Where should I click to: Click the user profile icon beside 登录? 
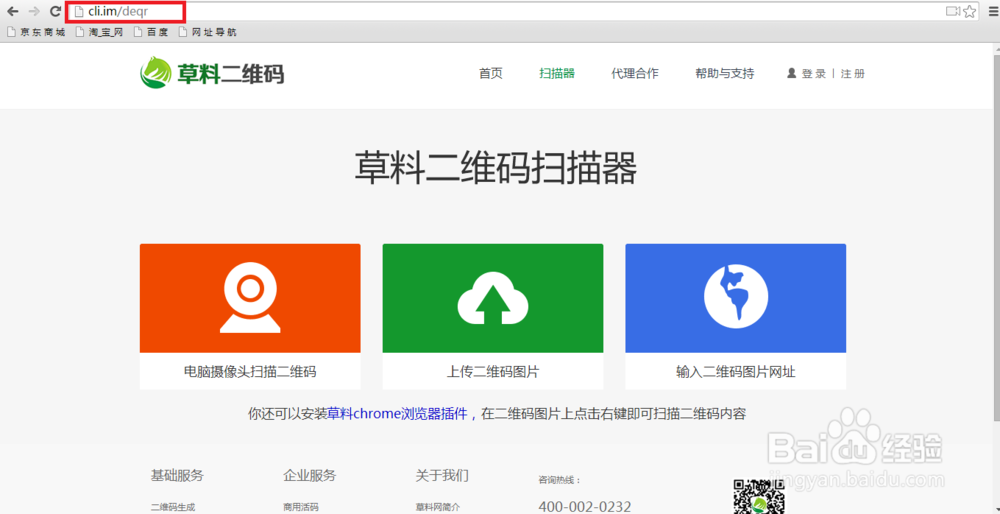click(x=791, y=73)
